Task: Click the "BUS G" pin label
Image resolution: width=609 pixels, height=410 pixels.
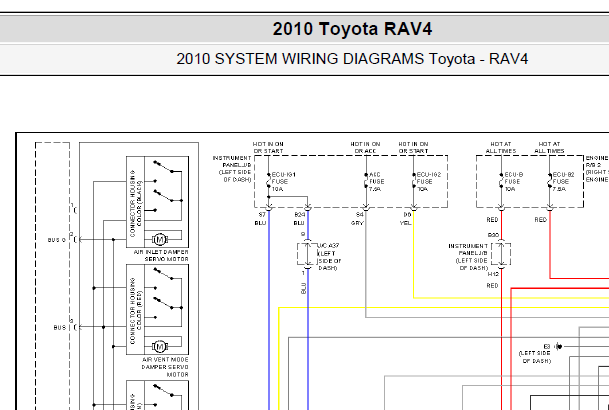Action: 57,240
